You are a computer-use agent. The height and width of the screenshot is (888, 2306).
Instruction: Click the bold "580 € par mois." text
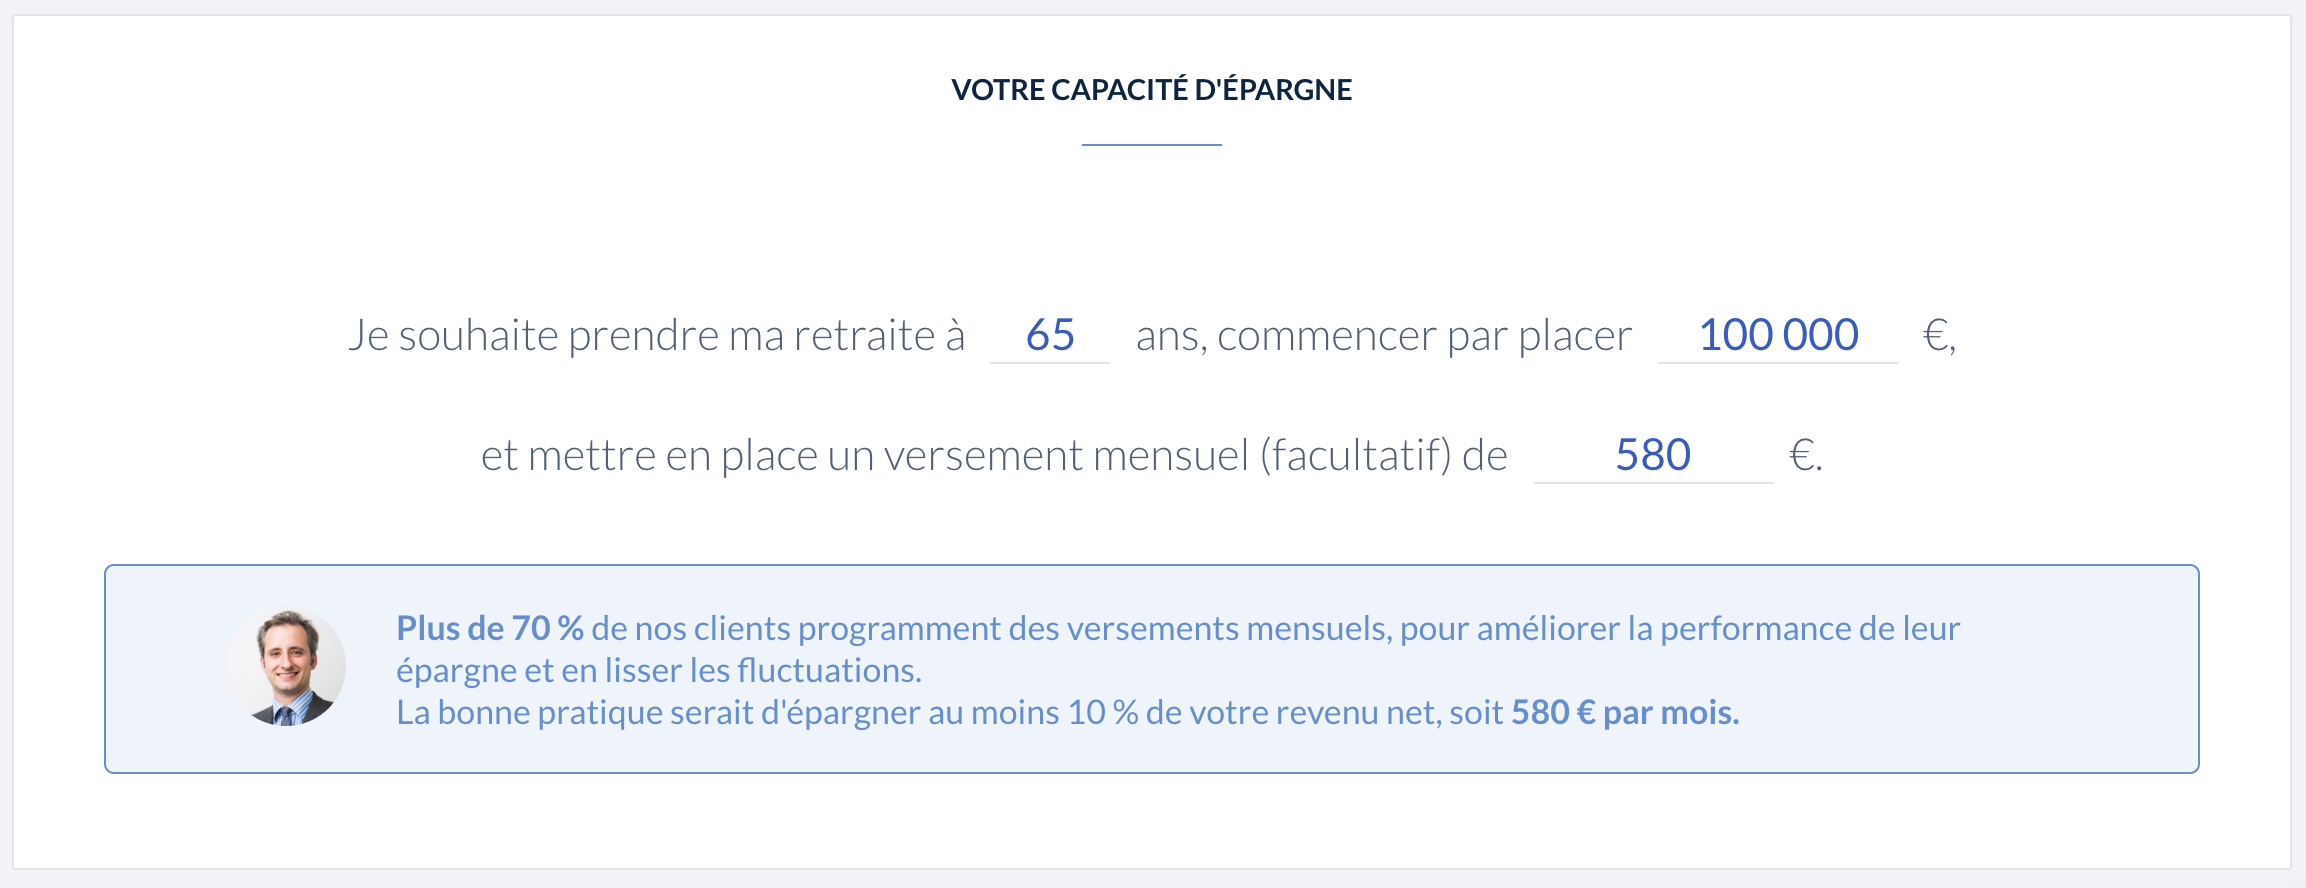point(1625,712)
